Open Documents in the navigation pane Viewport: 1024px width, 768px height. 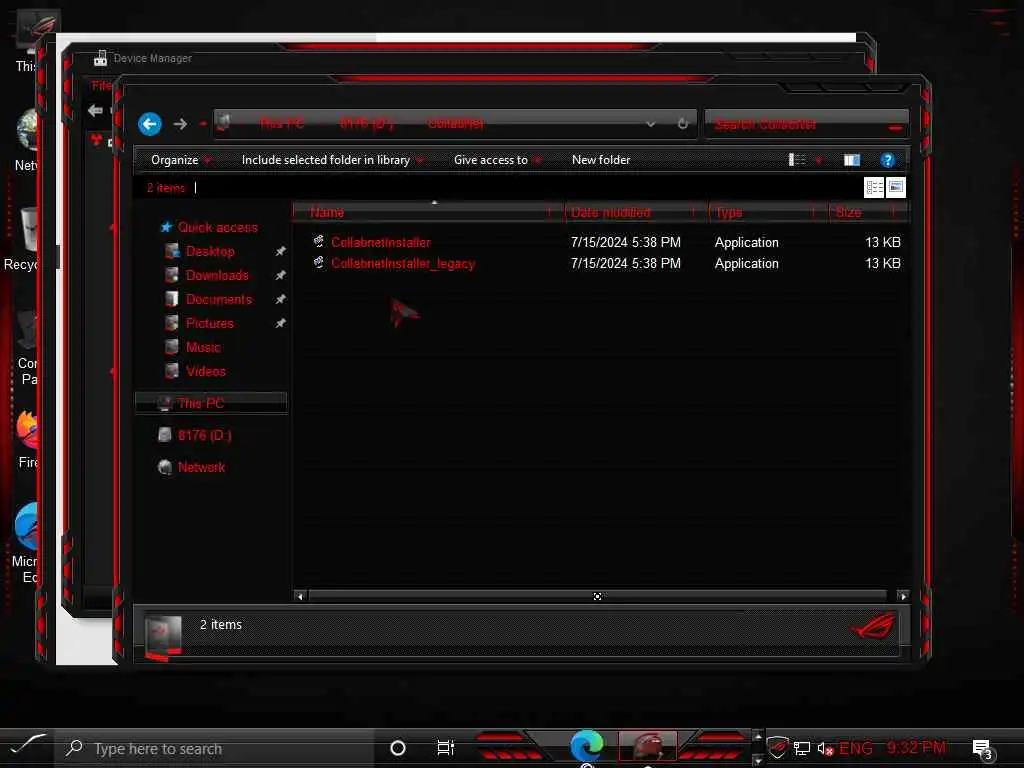tap(219, 299)
